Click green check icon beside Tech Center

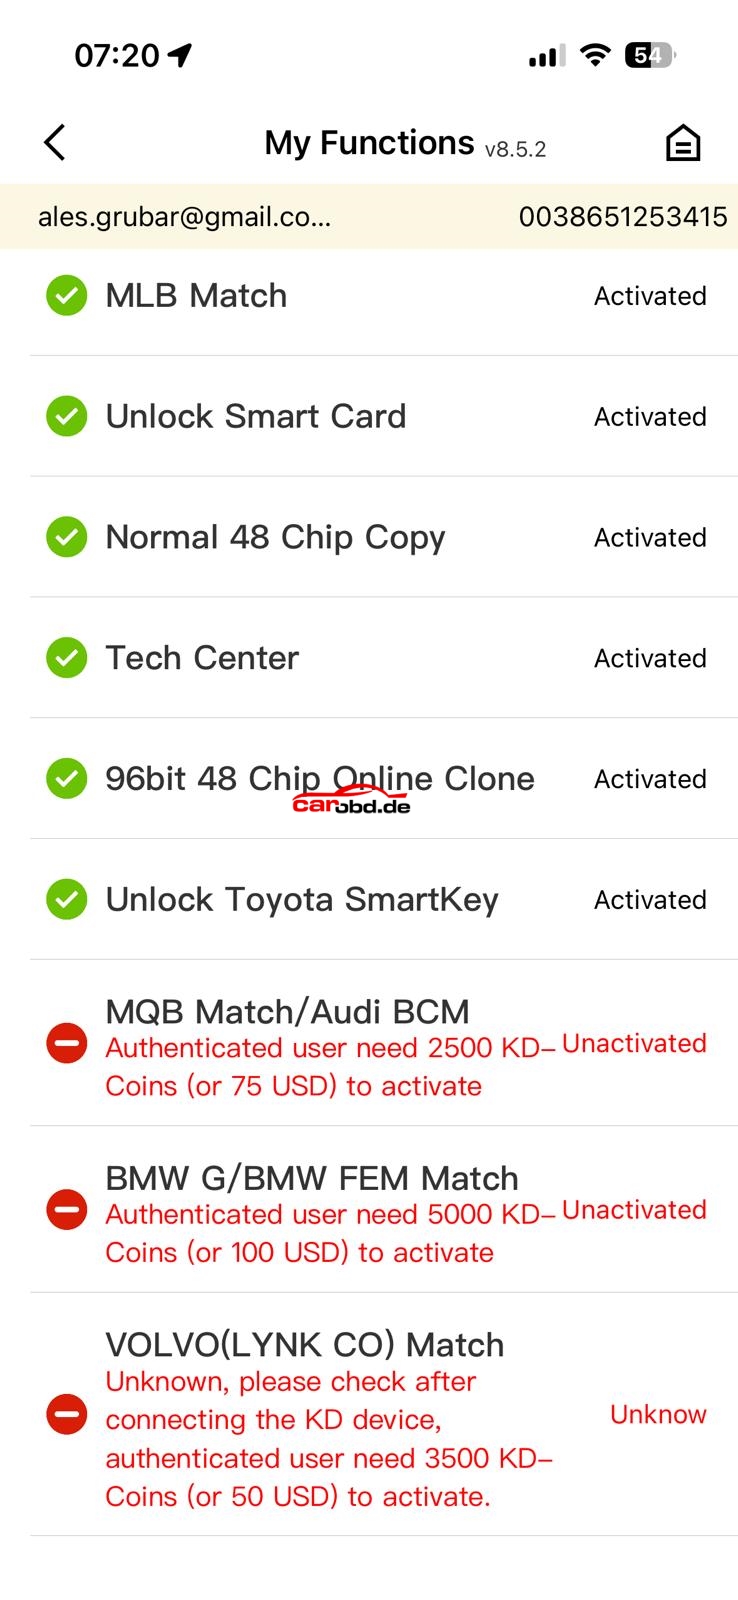click(x=67, y=658)
